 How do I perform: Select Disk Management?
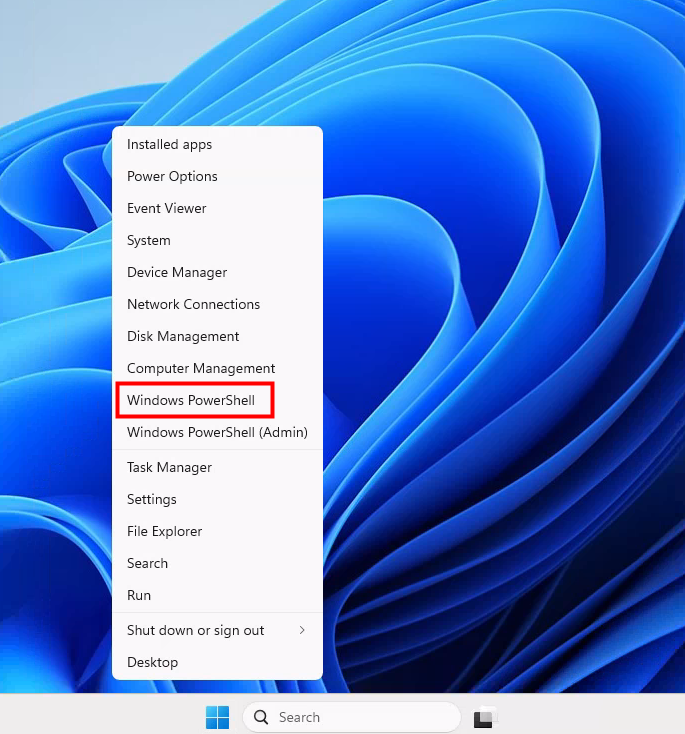pos(183,336)
